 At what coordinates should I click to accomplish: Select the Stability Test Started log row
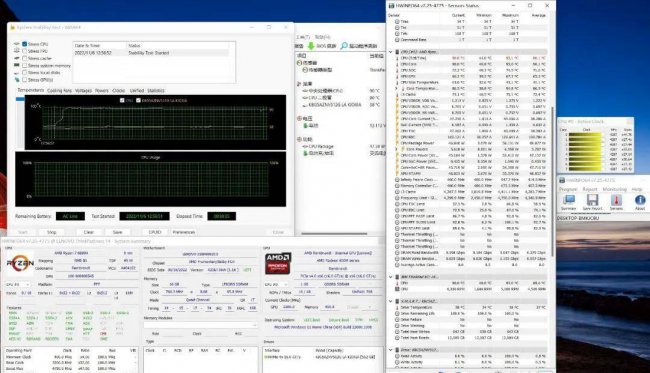coord(151,53)
